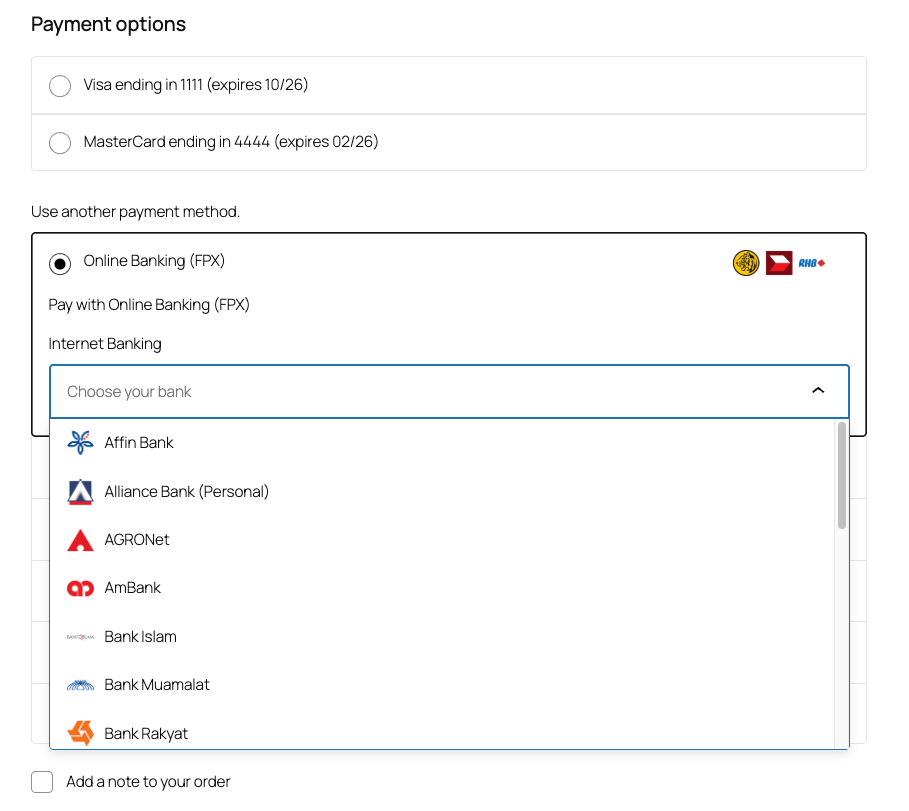The height and width of the screenshot is (811, 909).
Task: Click the Bank Rakyat orange logo
Action: coord(80,733)
